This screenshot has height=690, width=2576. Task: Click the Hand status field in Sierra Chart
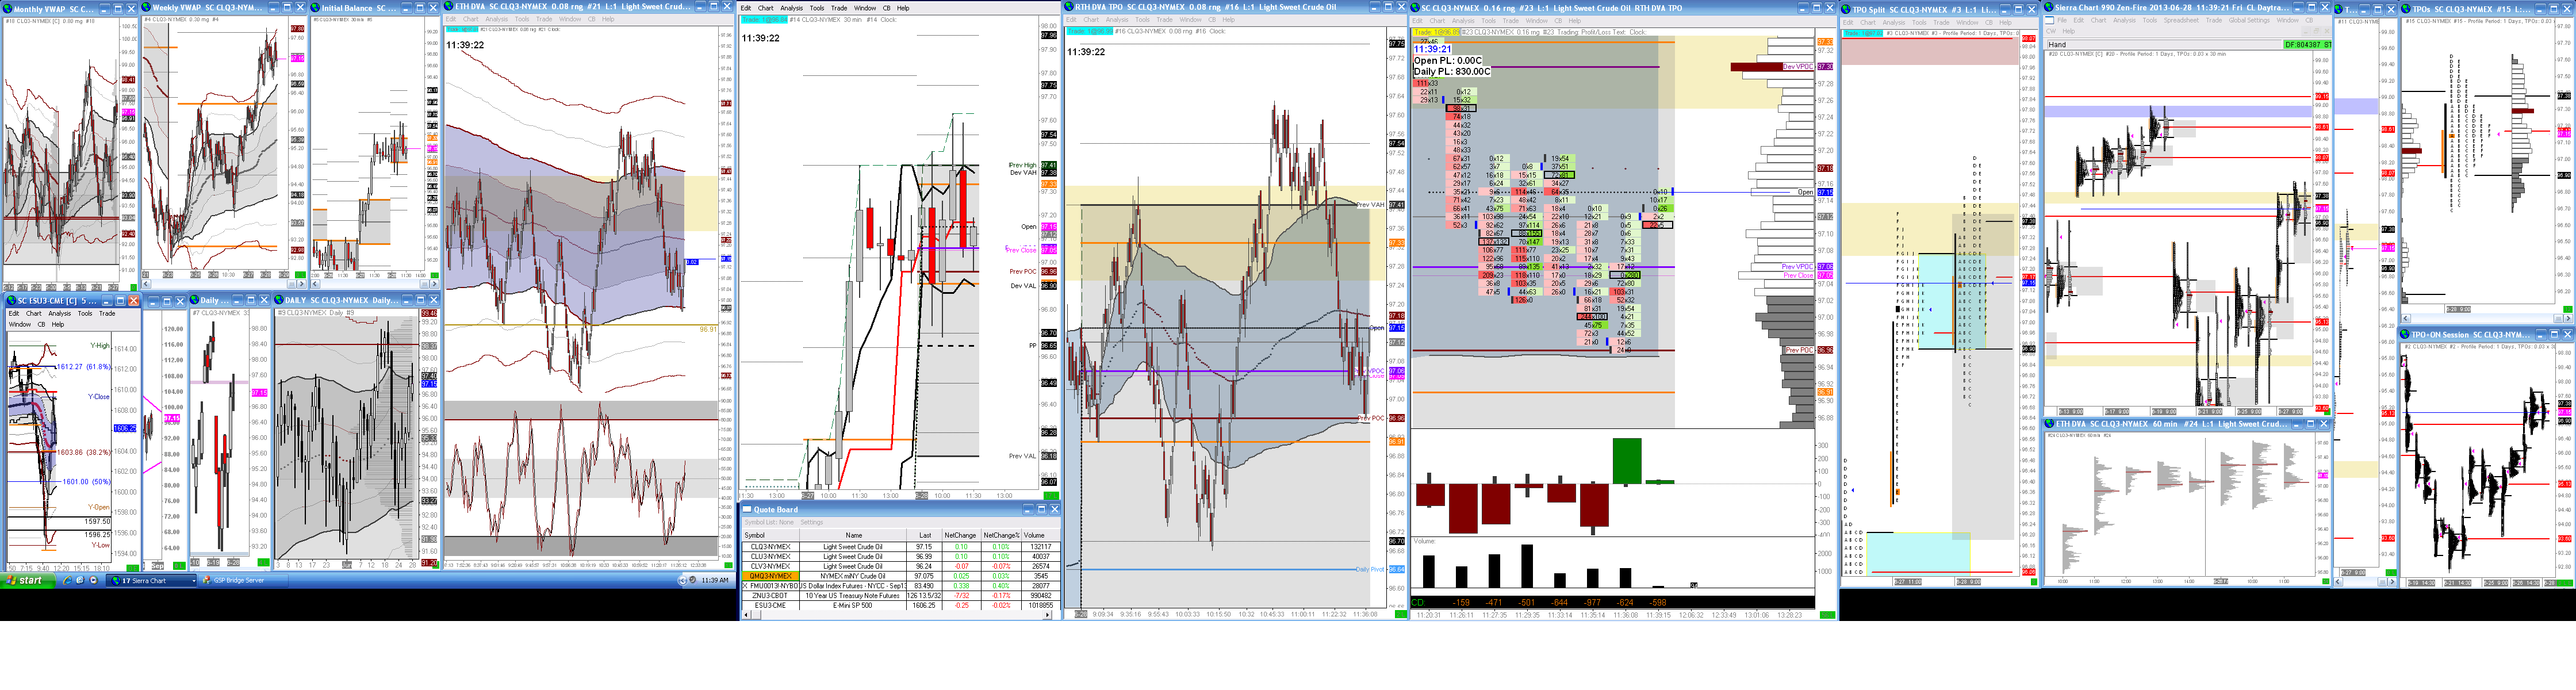click(2164, 44)
